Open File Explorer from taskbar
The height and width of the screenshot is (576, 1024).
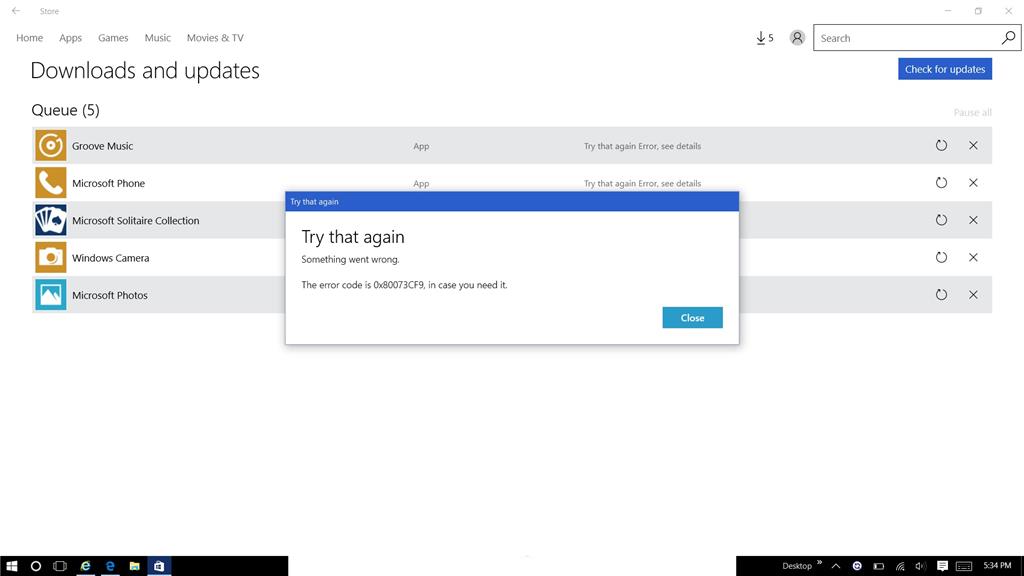point(135,566)
